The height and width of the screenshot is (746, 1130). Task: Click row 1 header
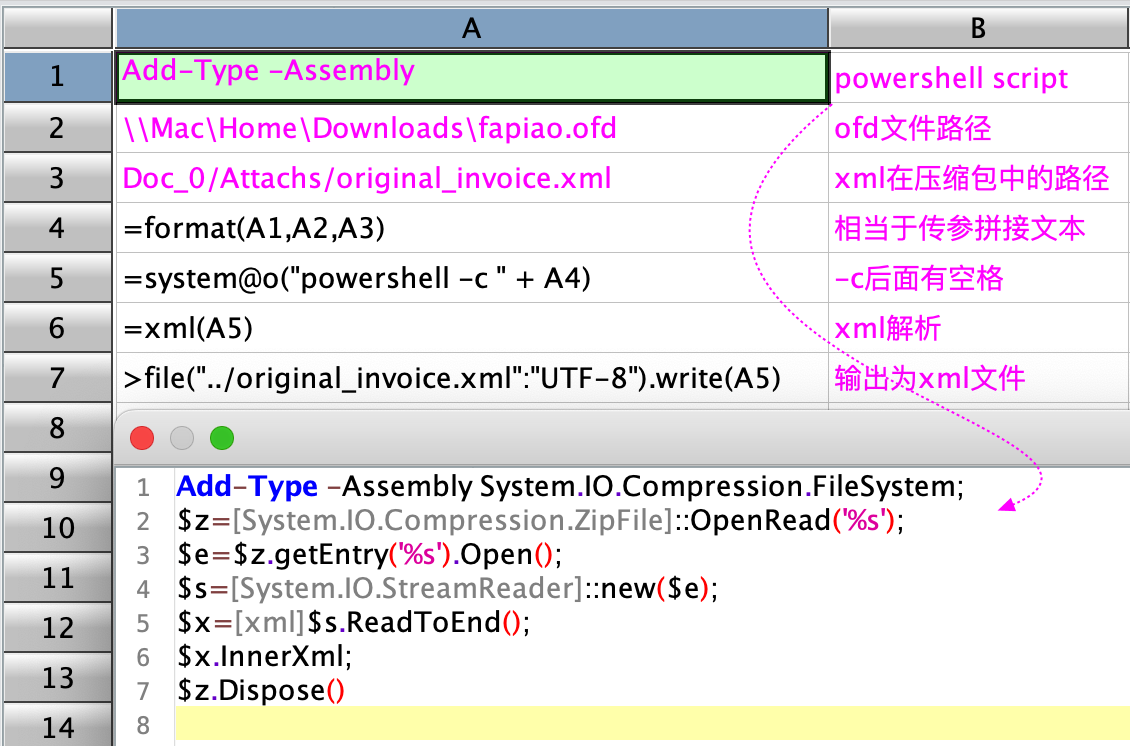(58, 76)
